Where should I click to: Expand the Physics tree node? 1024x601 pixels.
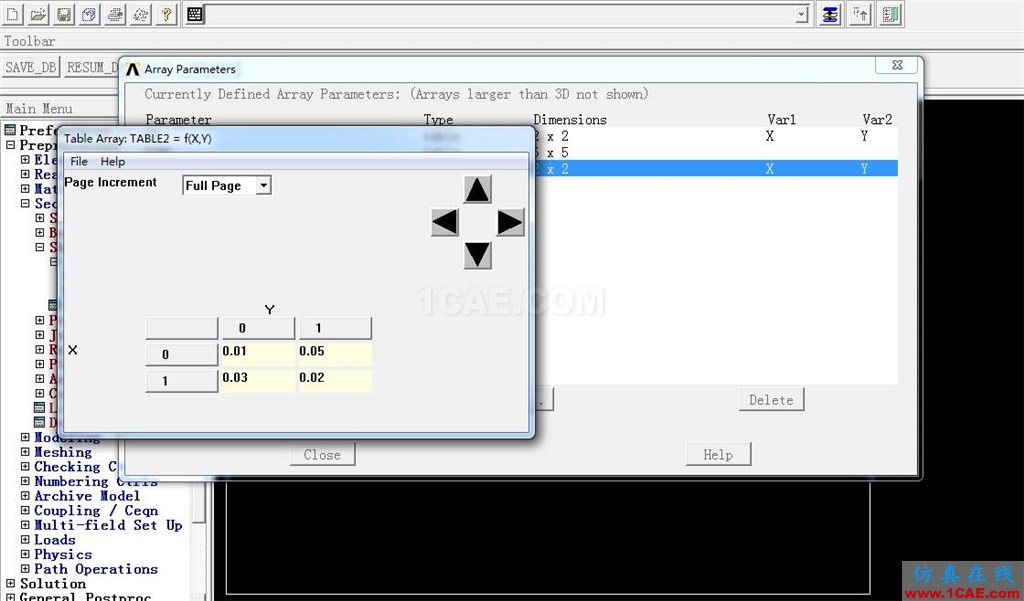[x=25, y=554]
